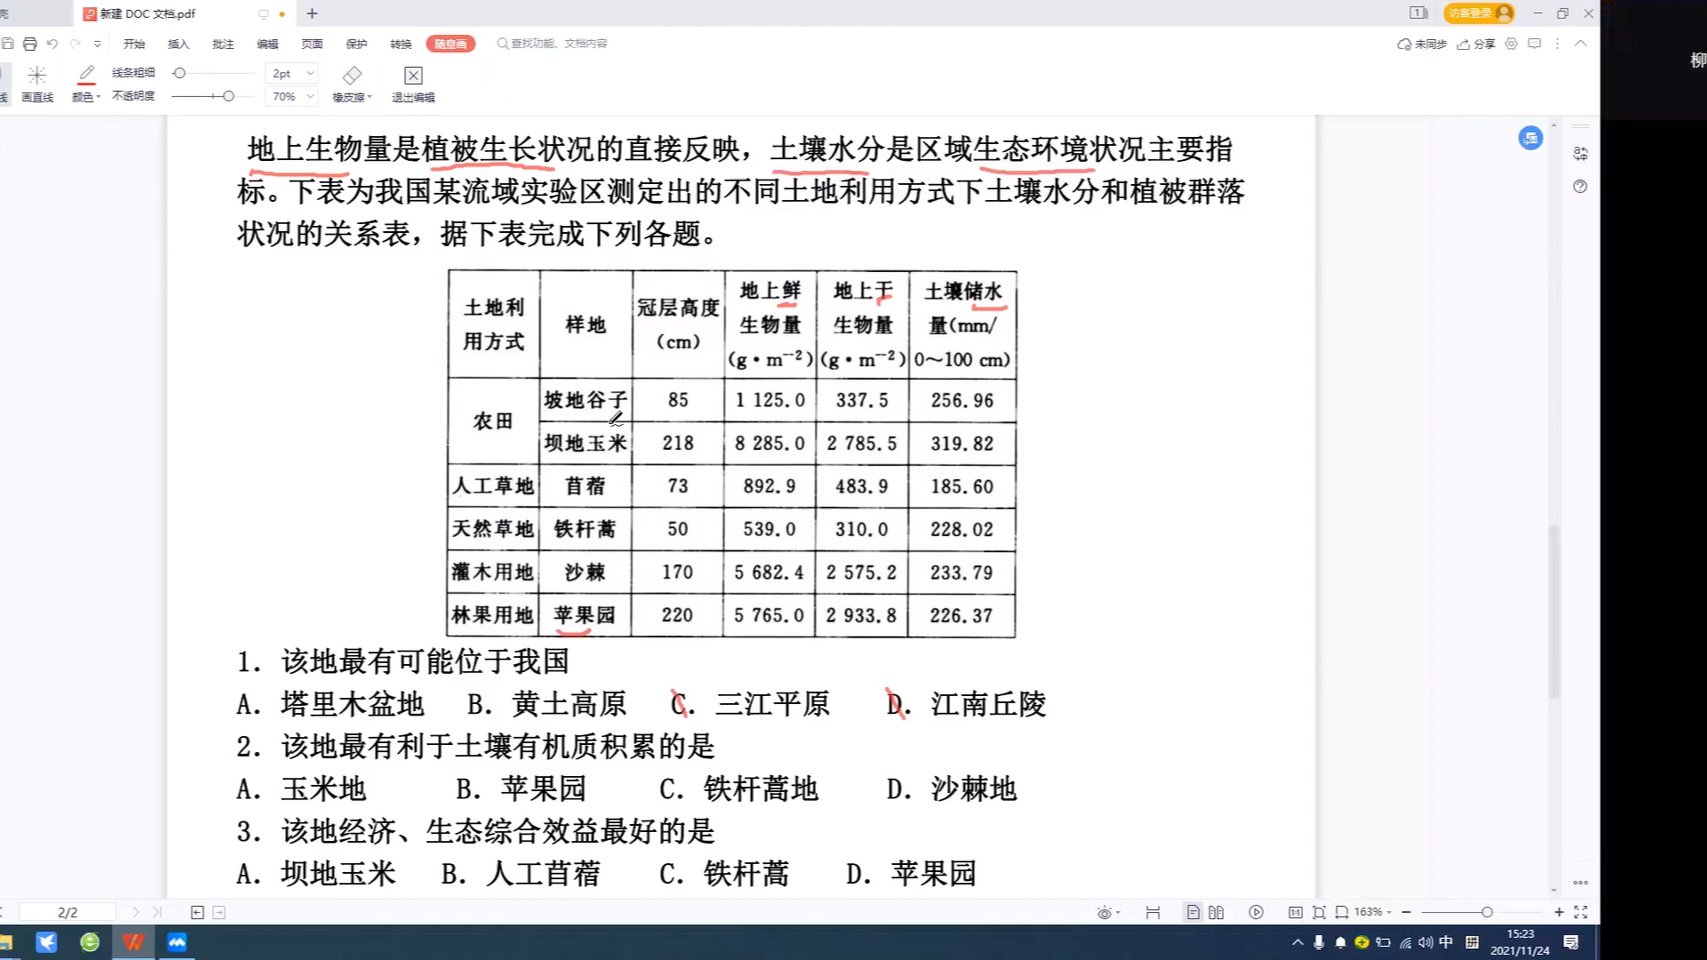Click the page number field 2/2
Viewport: 1707px width, 960px height.
[x=67, y=912]
